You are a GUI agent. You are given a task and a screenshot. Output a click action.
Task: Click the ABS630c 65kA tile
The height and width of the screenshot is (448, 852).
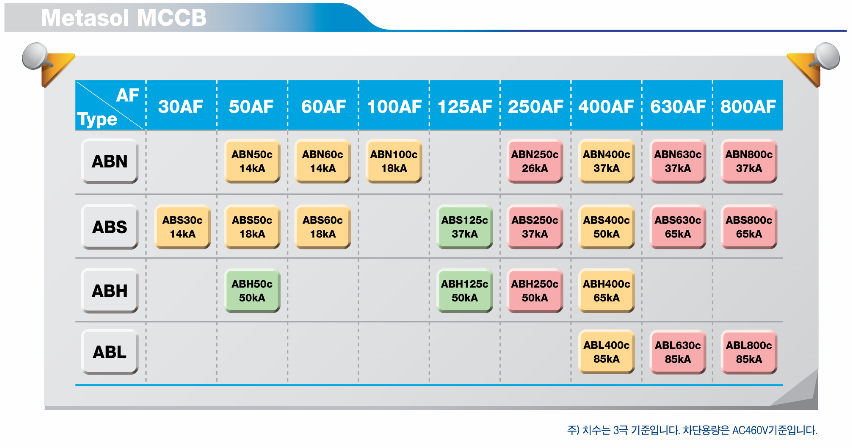(678, 227)
